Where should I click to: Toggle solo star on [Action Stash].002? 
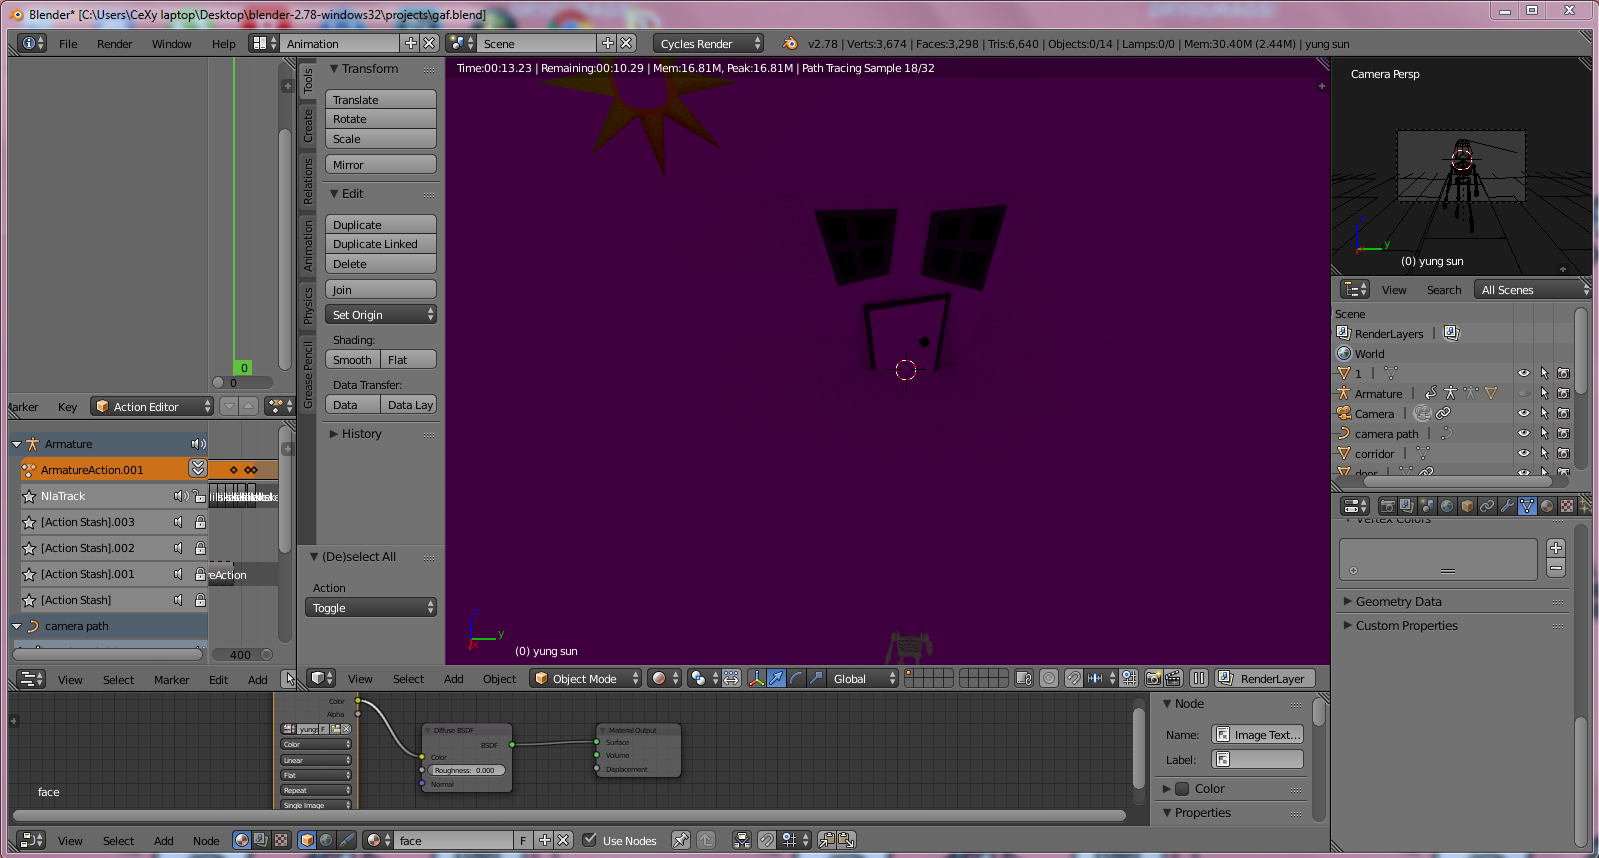coord(29,548)
